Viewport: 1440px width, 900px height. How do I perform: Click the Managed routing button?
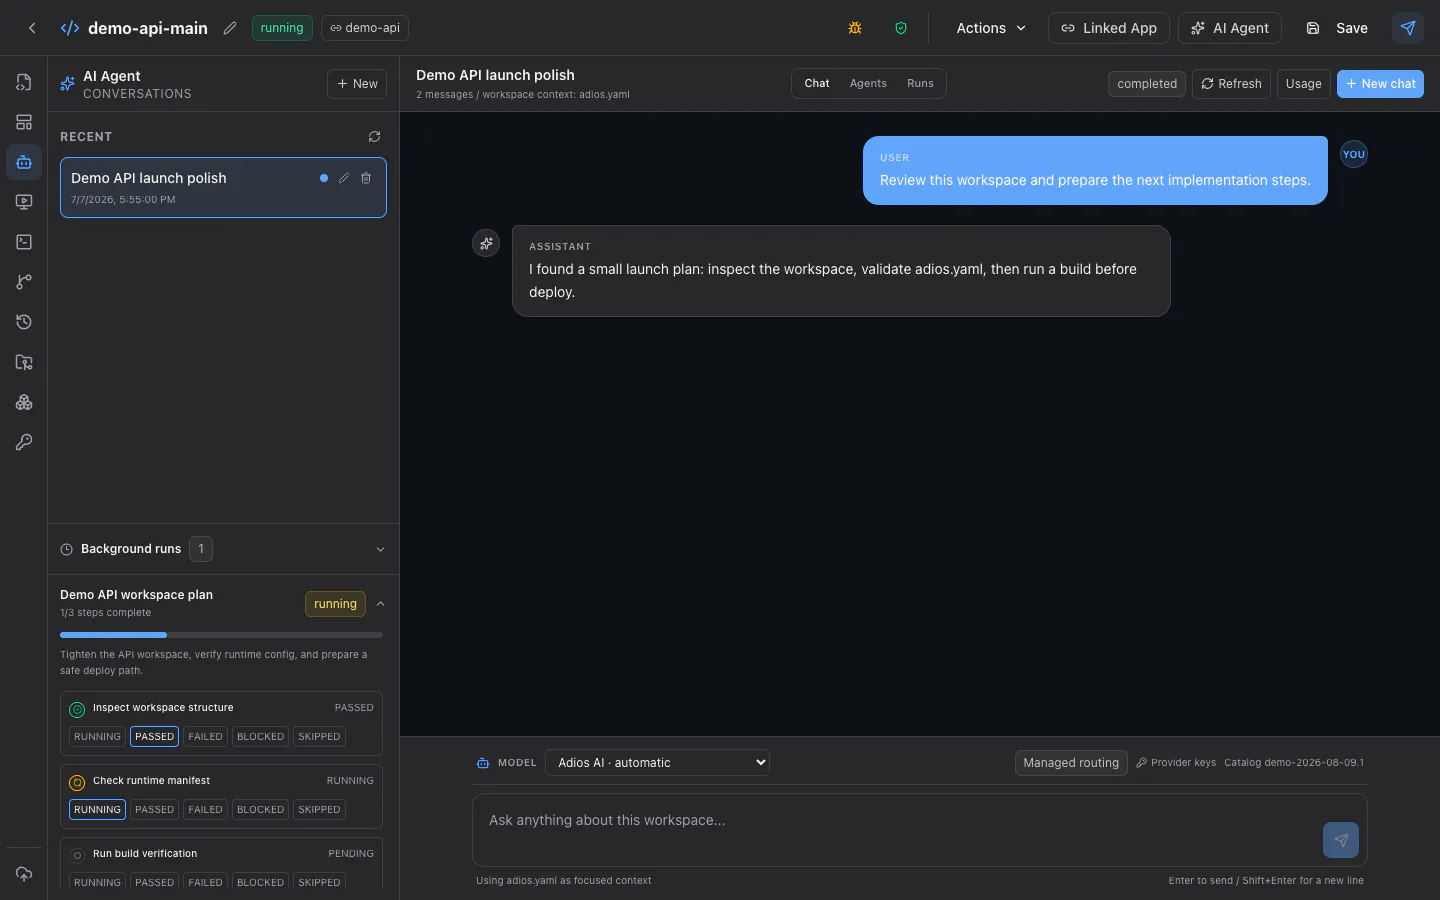point(1071,763)
